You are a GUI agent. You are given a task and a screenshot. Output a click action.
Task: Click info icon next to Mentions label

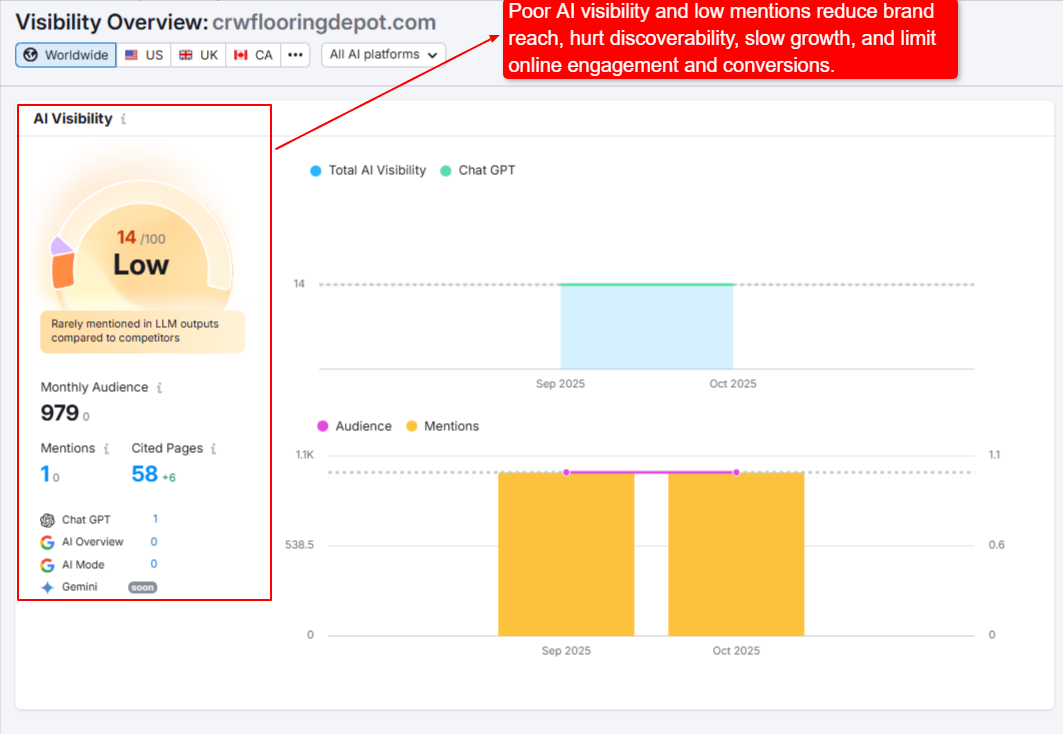coord(107,449)
